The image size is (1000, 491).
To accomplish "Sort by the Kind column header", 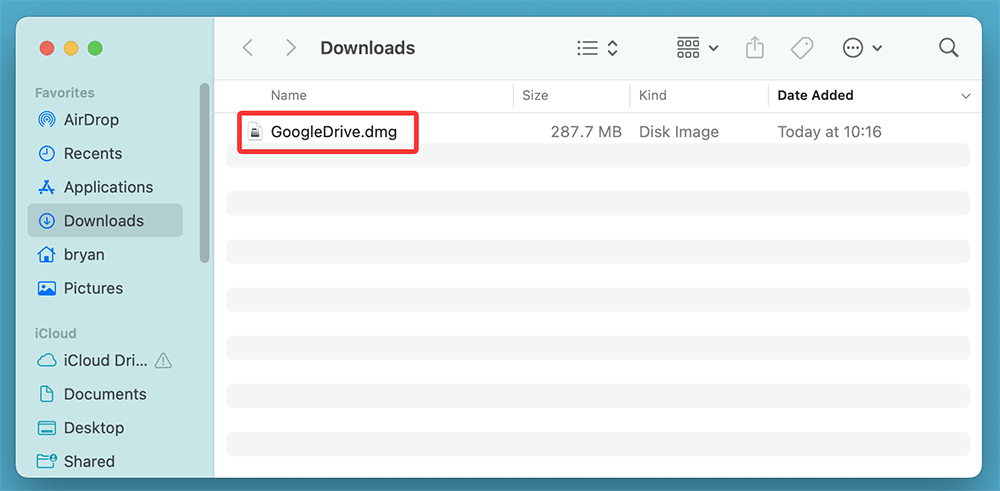I will pos(653,96).
